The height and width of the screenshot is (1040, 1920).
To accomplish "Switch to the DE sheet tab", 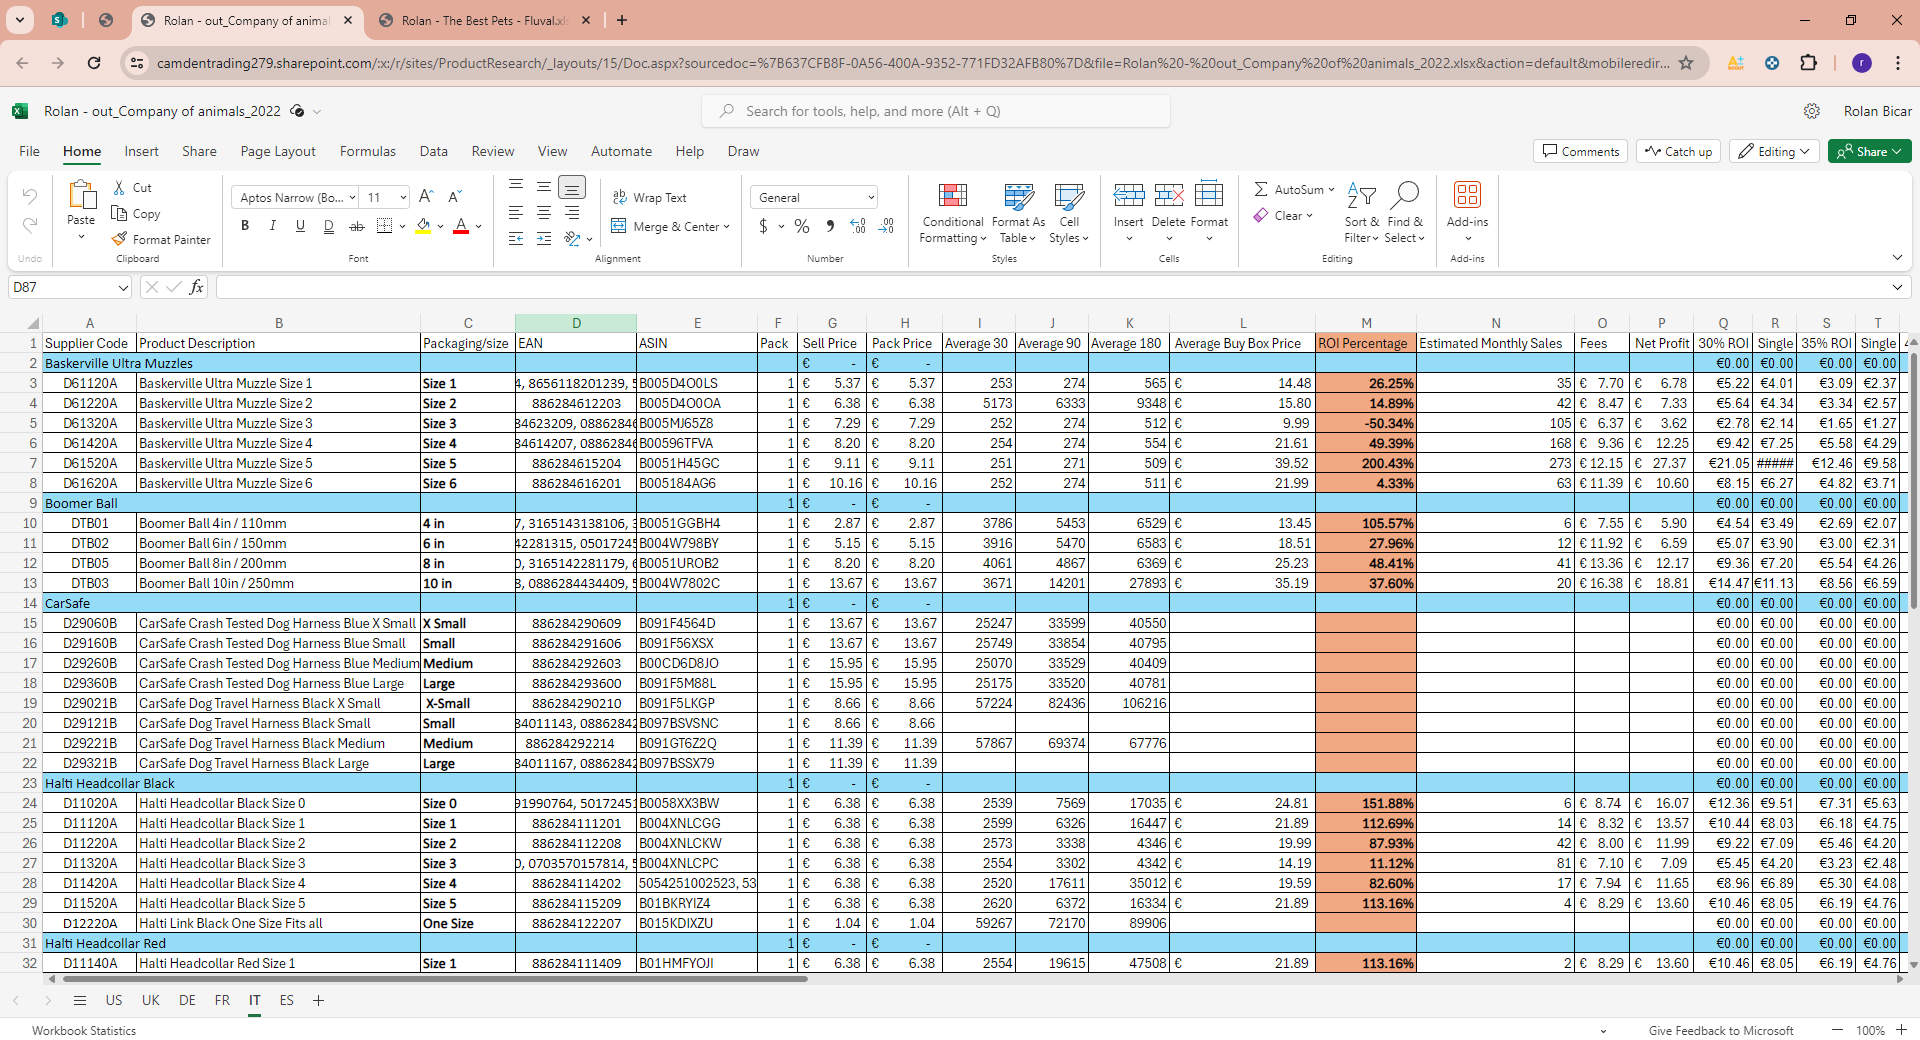I will (187, 1000).
